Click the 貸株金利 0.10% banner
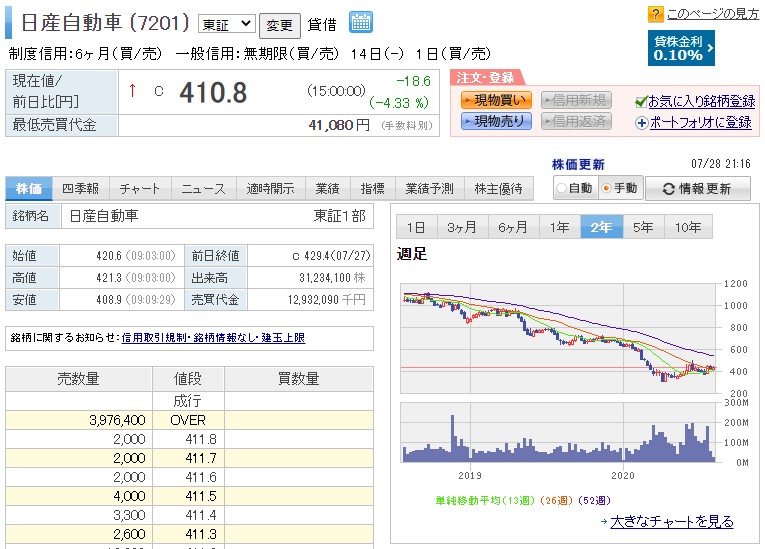 click(x=681, y=48)
